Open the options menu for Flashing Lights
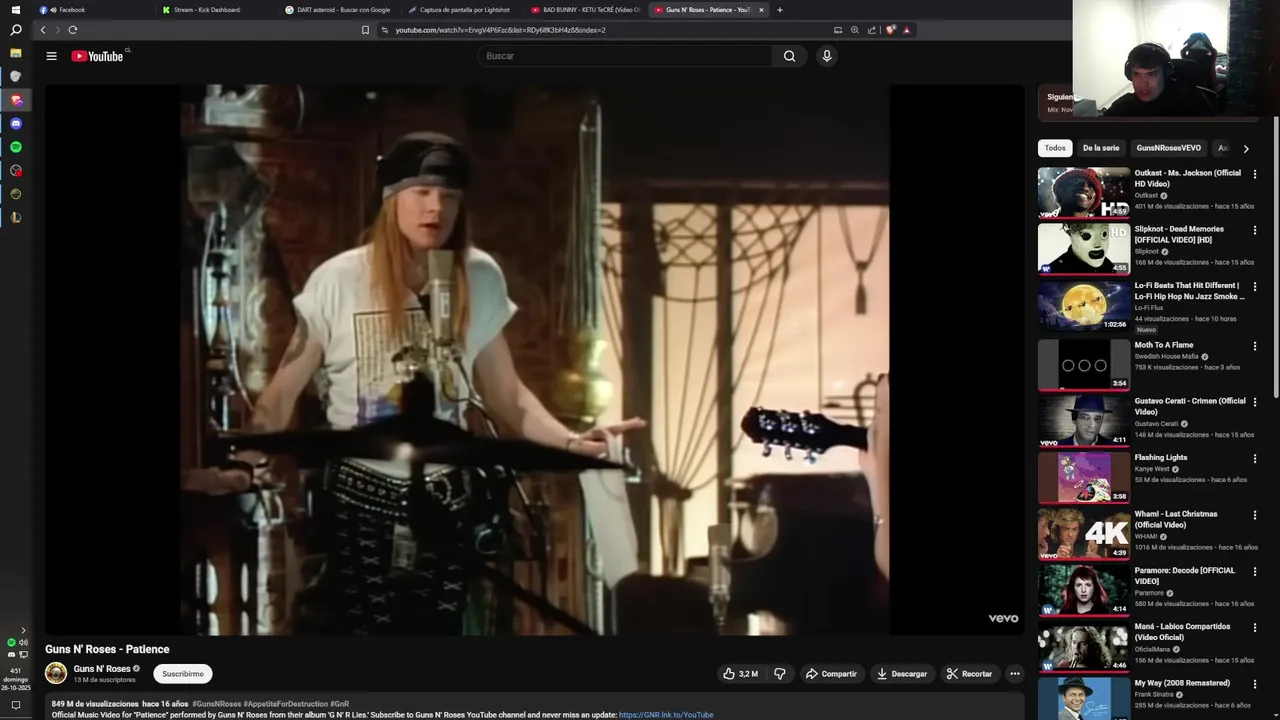This screenshot has height=720, width=1280. 1255,458
